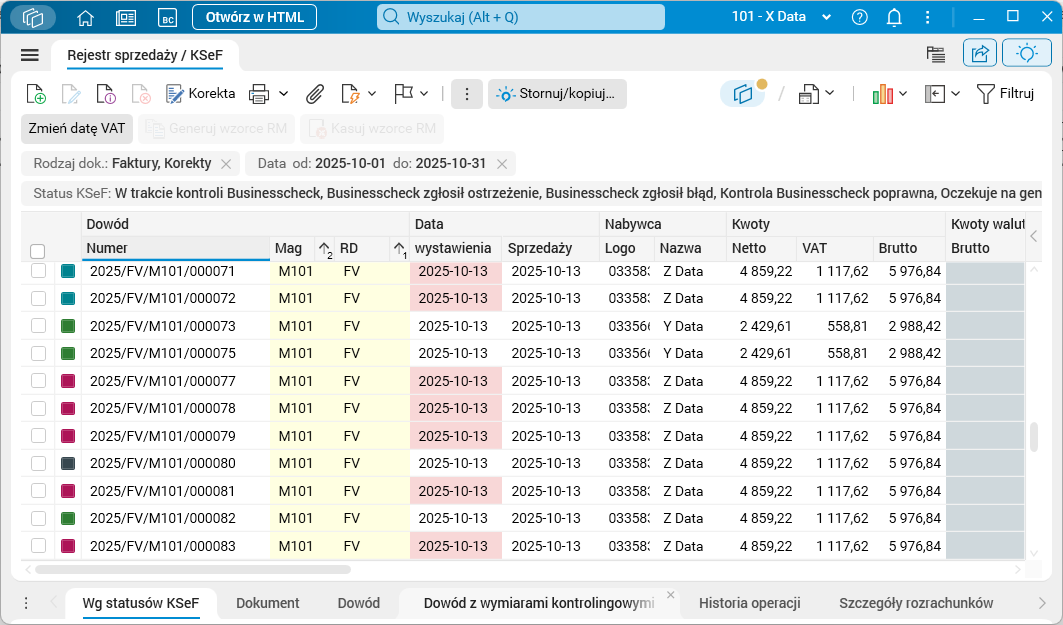Switch to the Historia operacji tab
This screenshot has height=625, width=1063.
(x=749, y=603)
